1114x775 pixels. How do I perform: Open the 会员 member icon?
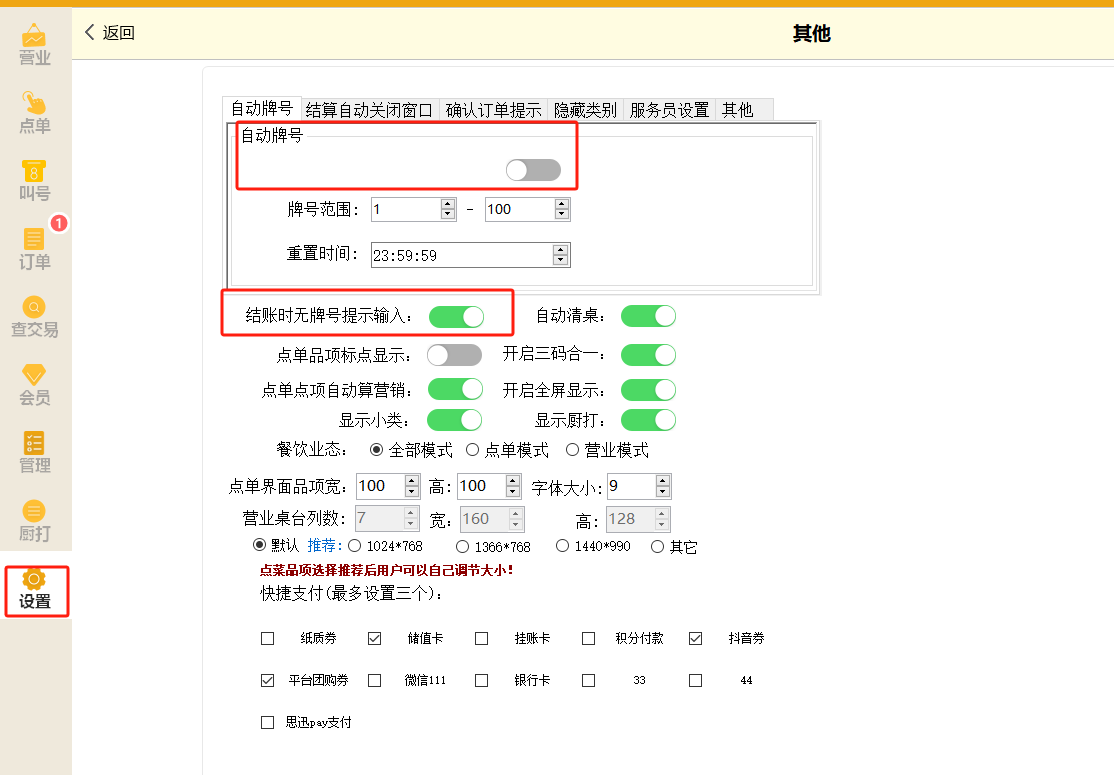35,384
